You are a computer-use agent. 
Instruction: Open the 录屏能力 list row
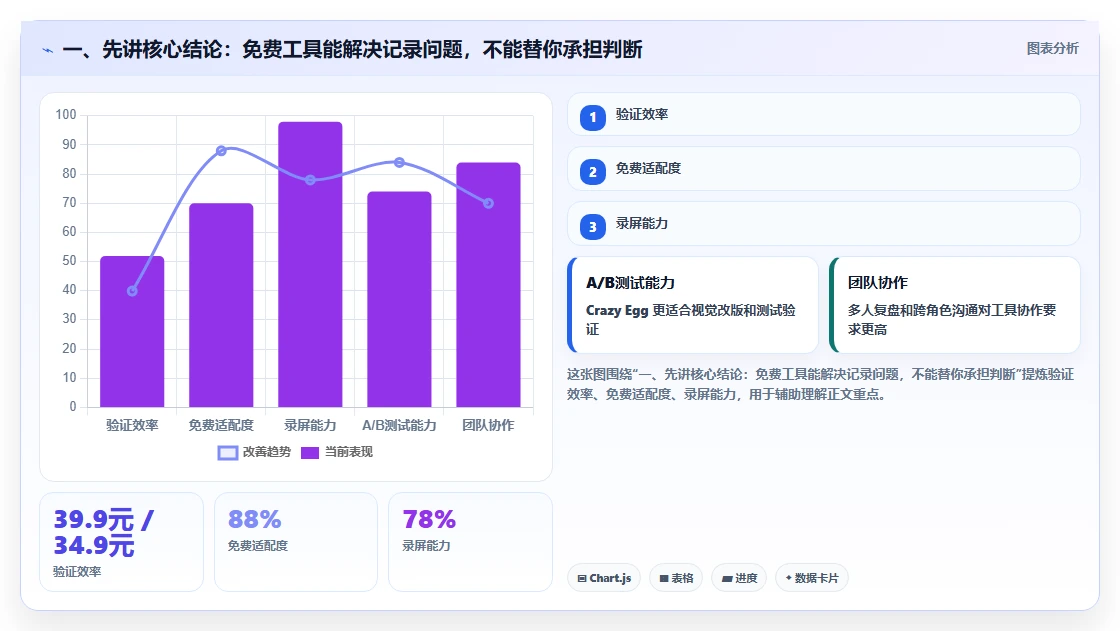824,224
